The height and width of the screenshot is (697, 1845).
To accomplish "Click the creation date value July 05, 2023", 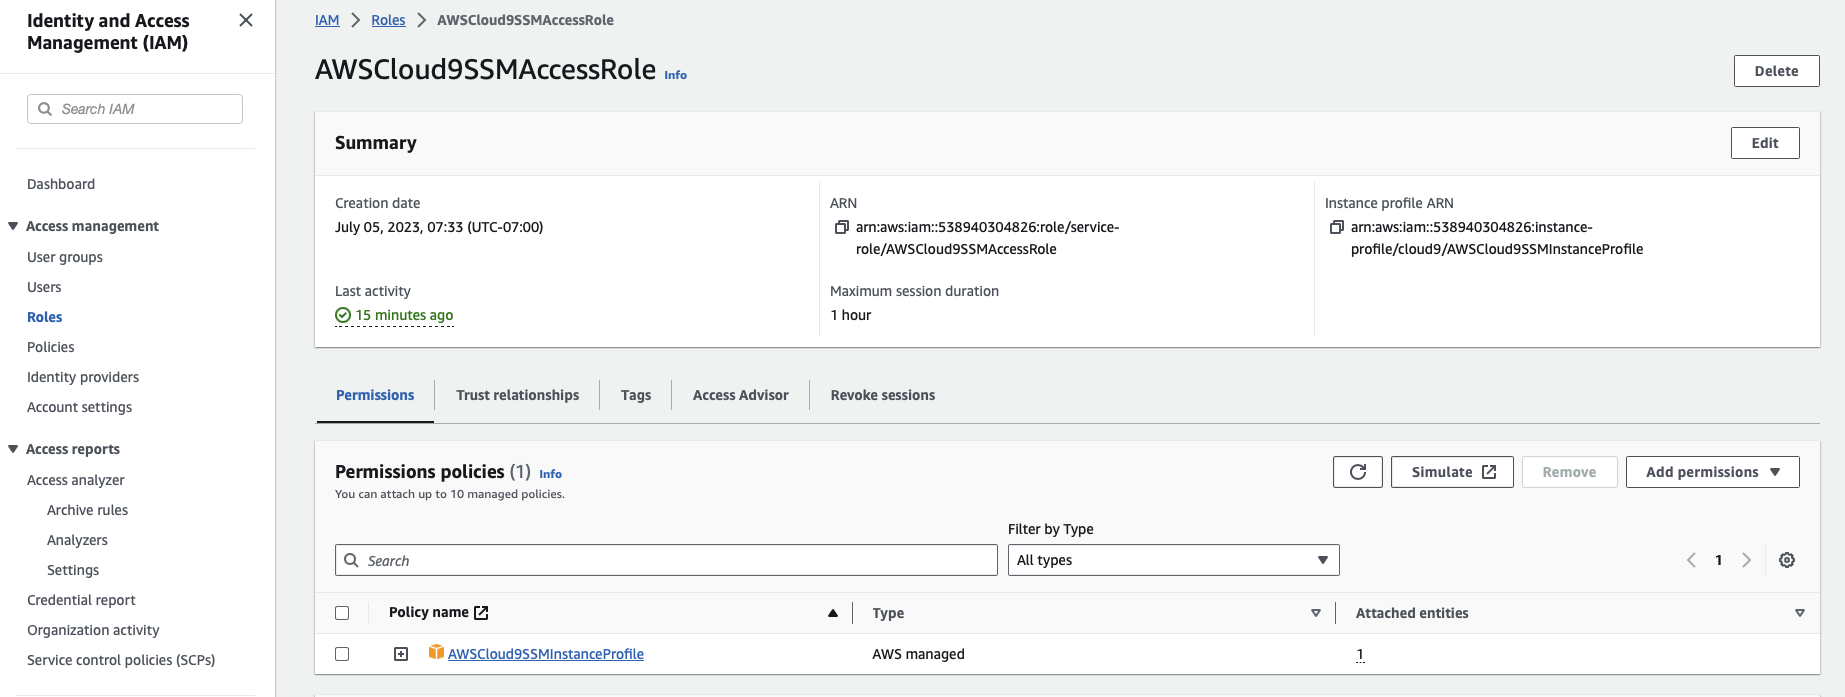I will 439,227.
